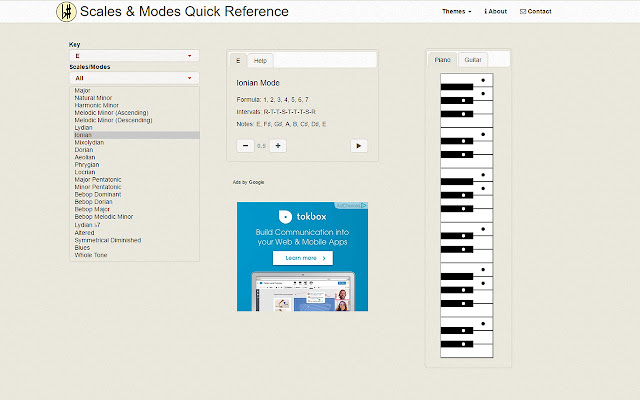Image resolution: width=640 pixels, height=400 pixels.
Task: Select Mixolydian from the scales list
Action: 89,142
